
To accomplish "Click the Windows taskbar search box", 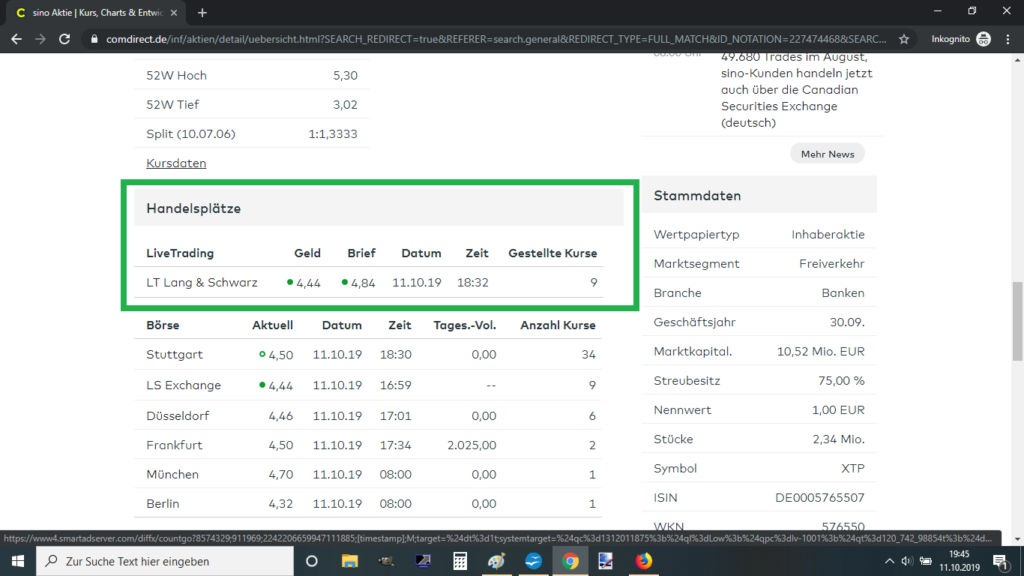I will click(165, 561).
